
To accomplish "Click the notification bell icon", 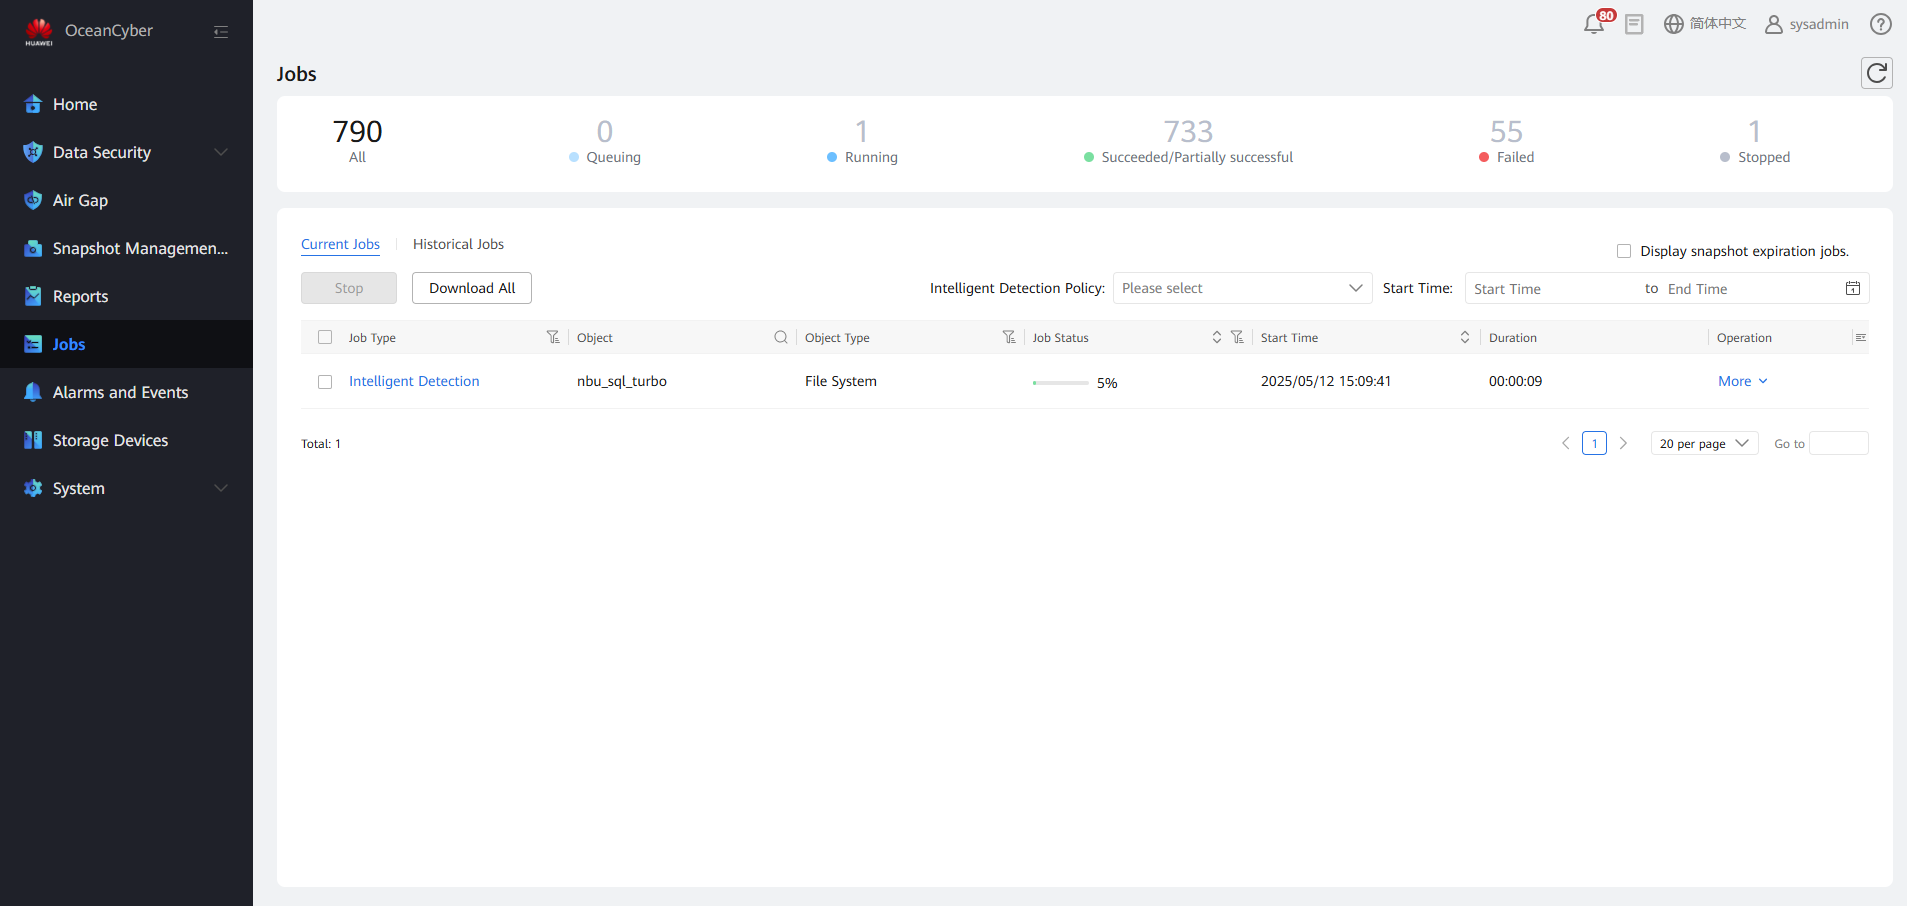I will 1593,25.
